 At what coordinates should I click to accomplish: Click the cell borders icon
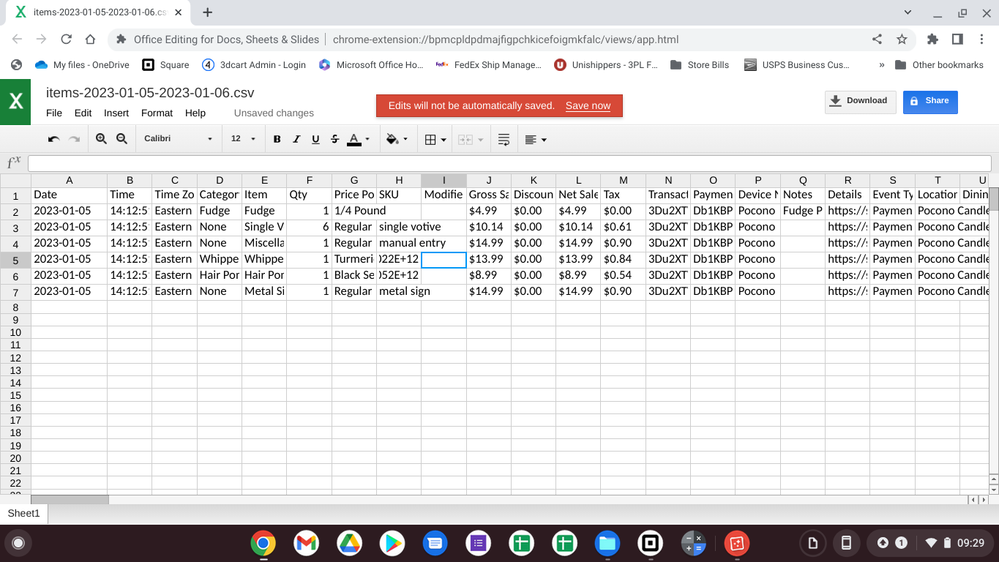pyautogui.click(x=431, y=140)
